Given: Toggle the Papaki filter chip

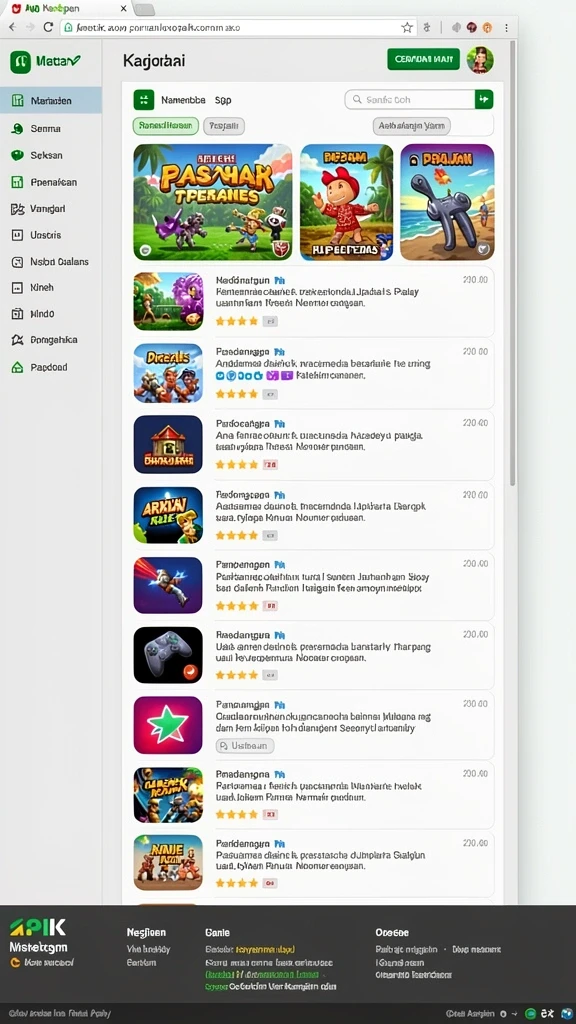Looking at the screenshot, I should click(x=224, y=126).
